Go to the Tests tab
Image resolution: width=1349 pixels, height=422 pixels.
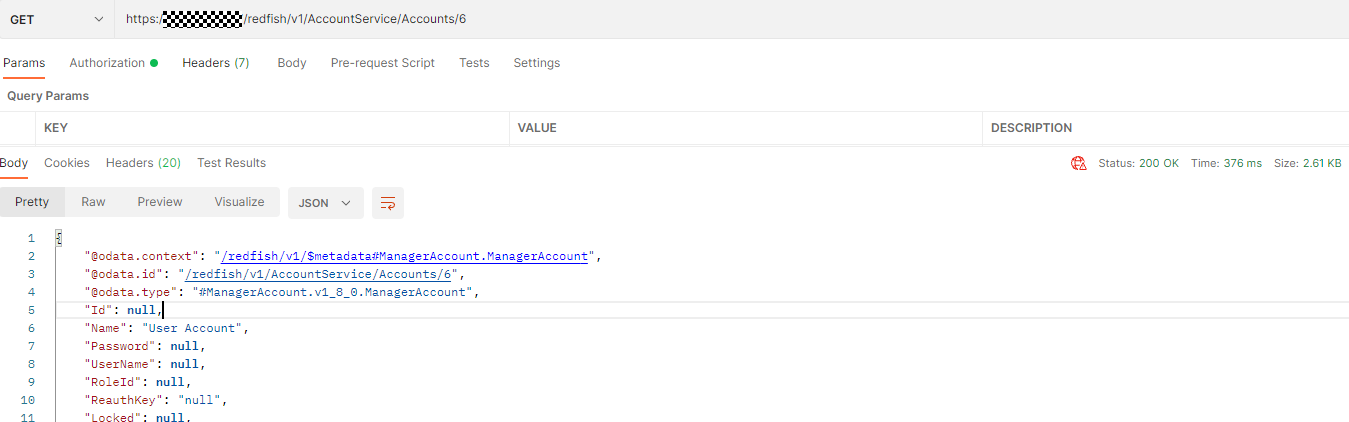474,63
